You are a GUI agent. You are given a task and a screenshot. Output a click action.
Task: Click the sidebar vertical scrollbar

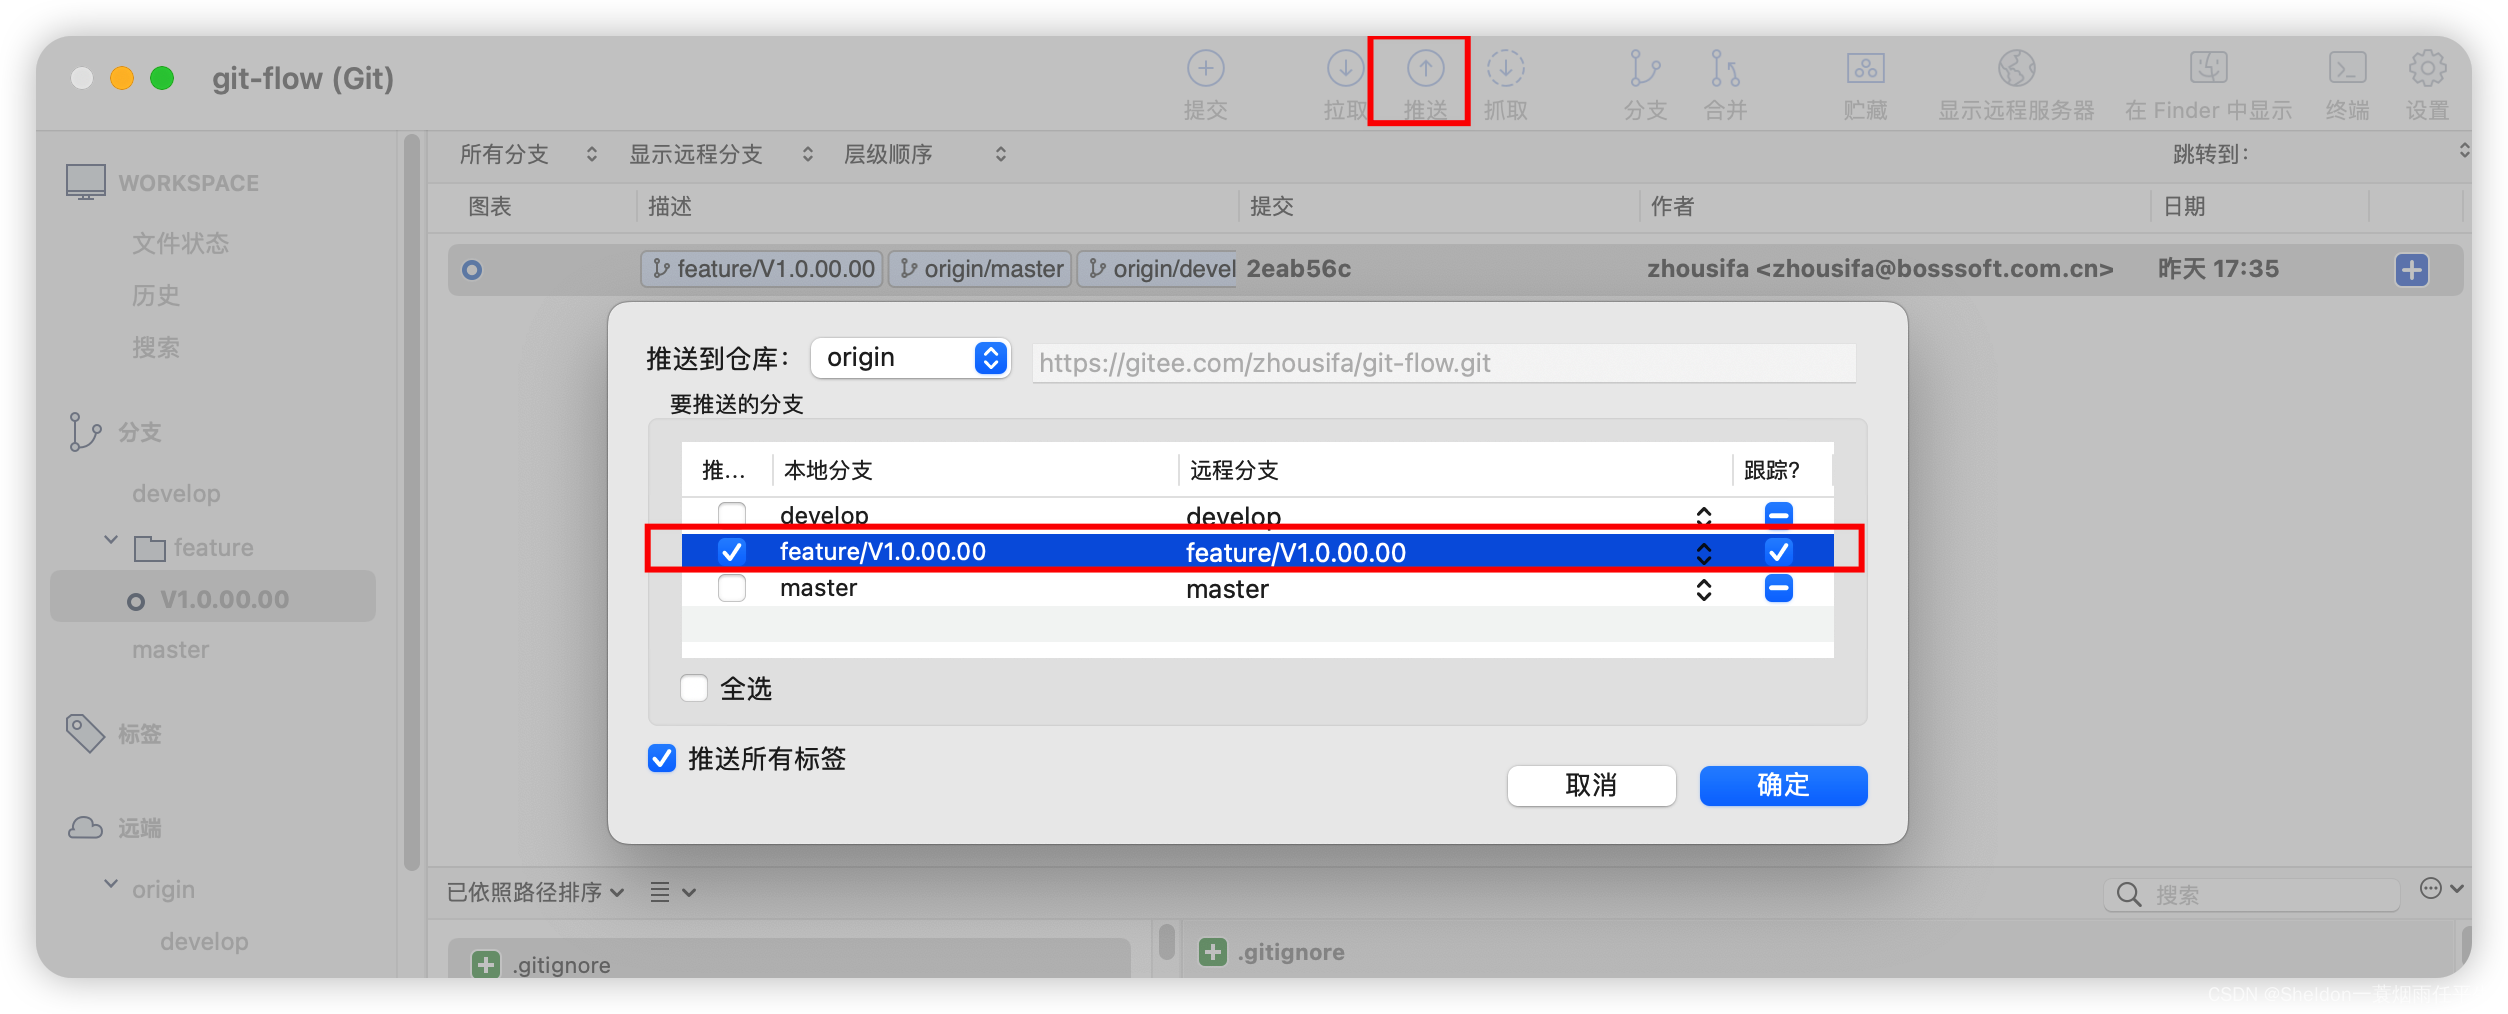411,500
